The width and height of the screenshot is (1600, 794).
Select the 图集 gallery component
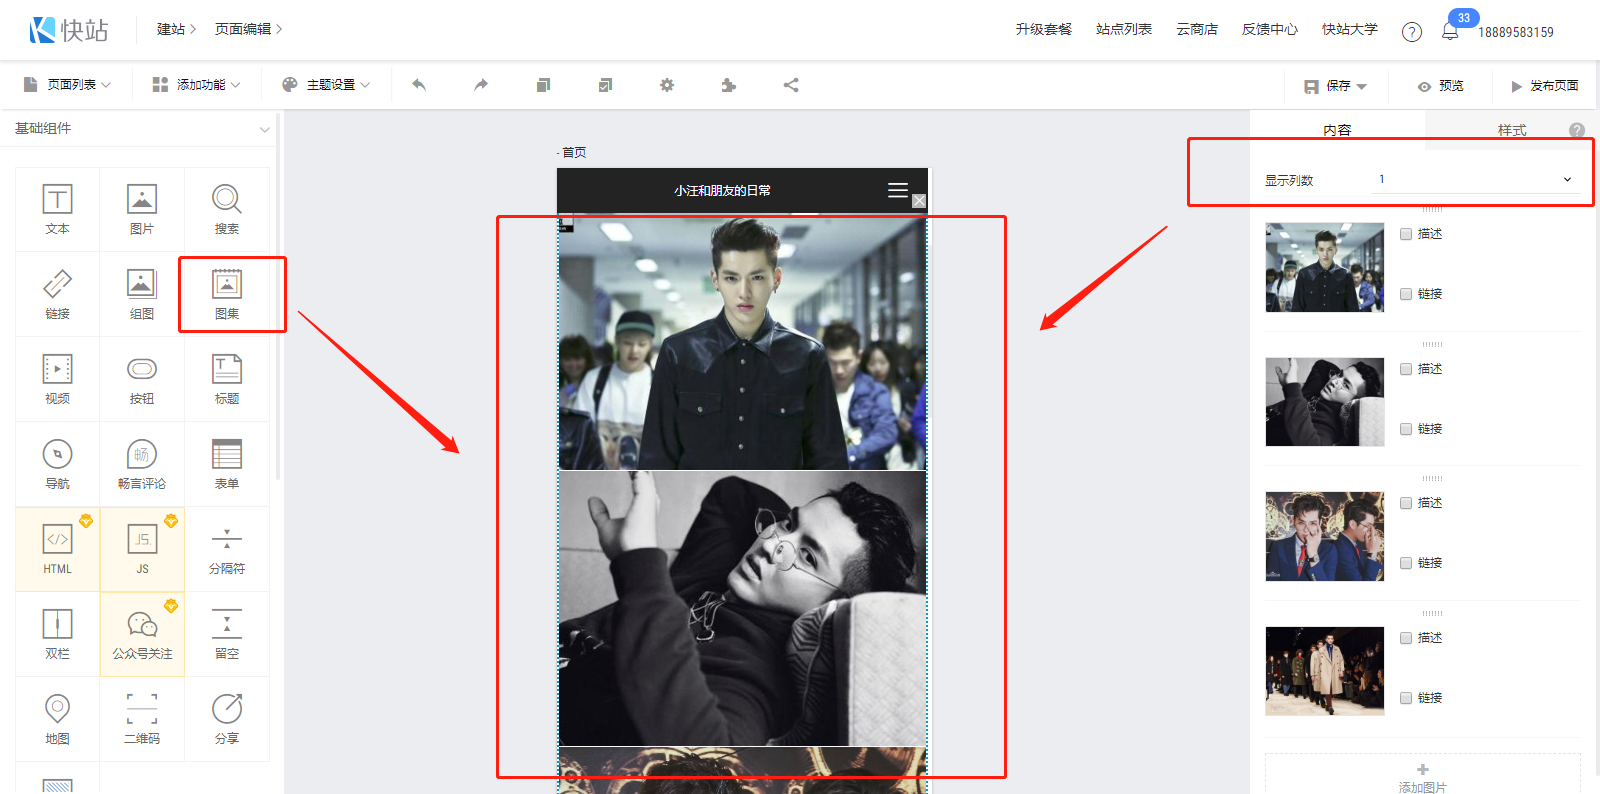[227, 293]
